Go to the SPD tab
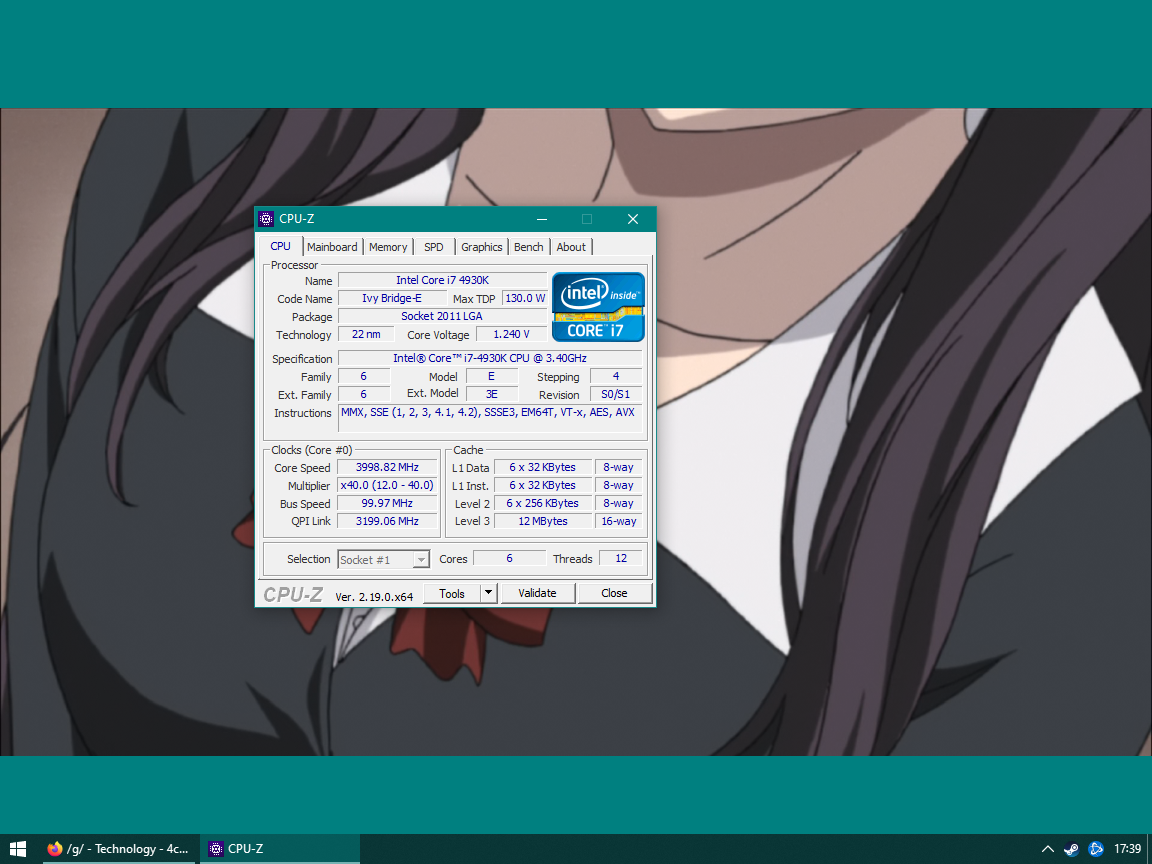 click(433, 247)
